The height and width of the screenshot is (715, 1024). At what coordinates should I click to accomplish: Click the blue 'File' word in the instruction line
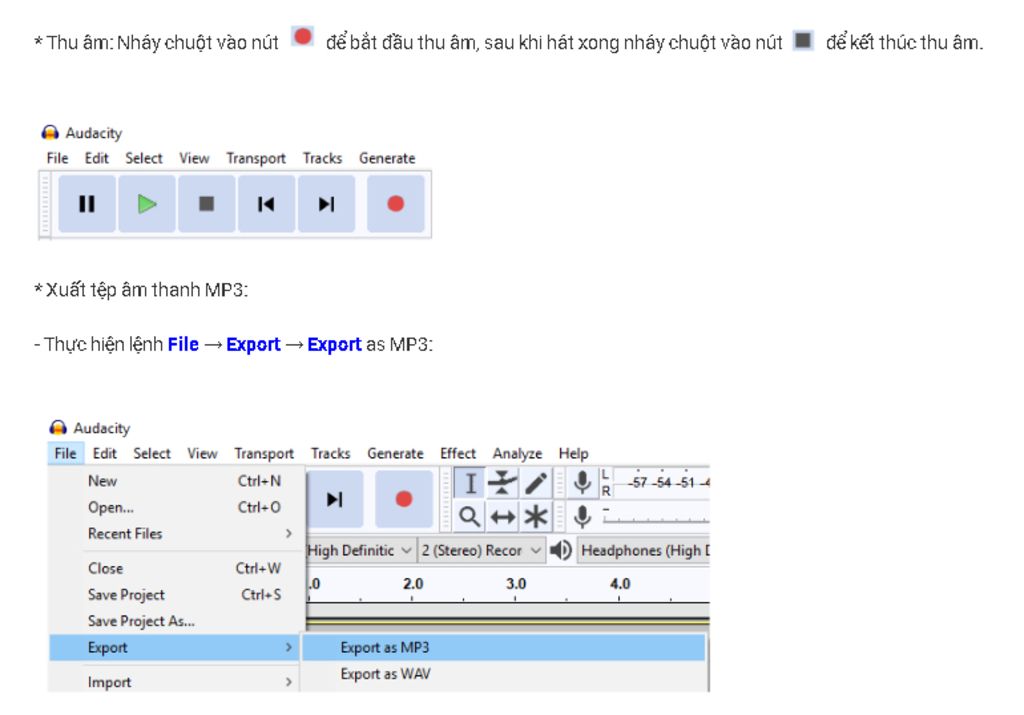[183, 344]
